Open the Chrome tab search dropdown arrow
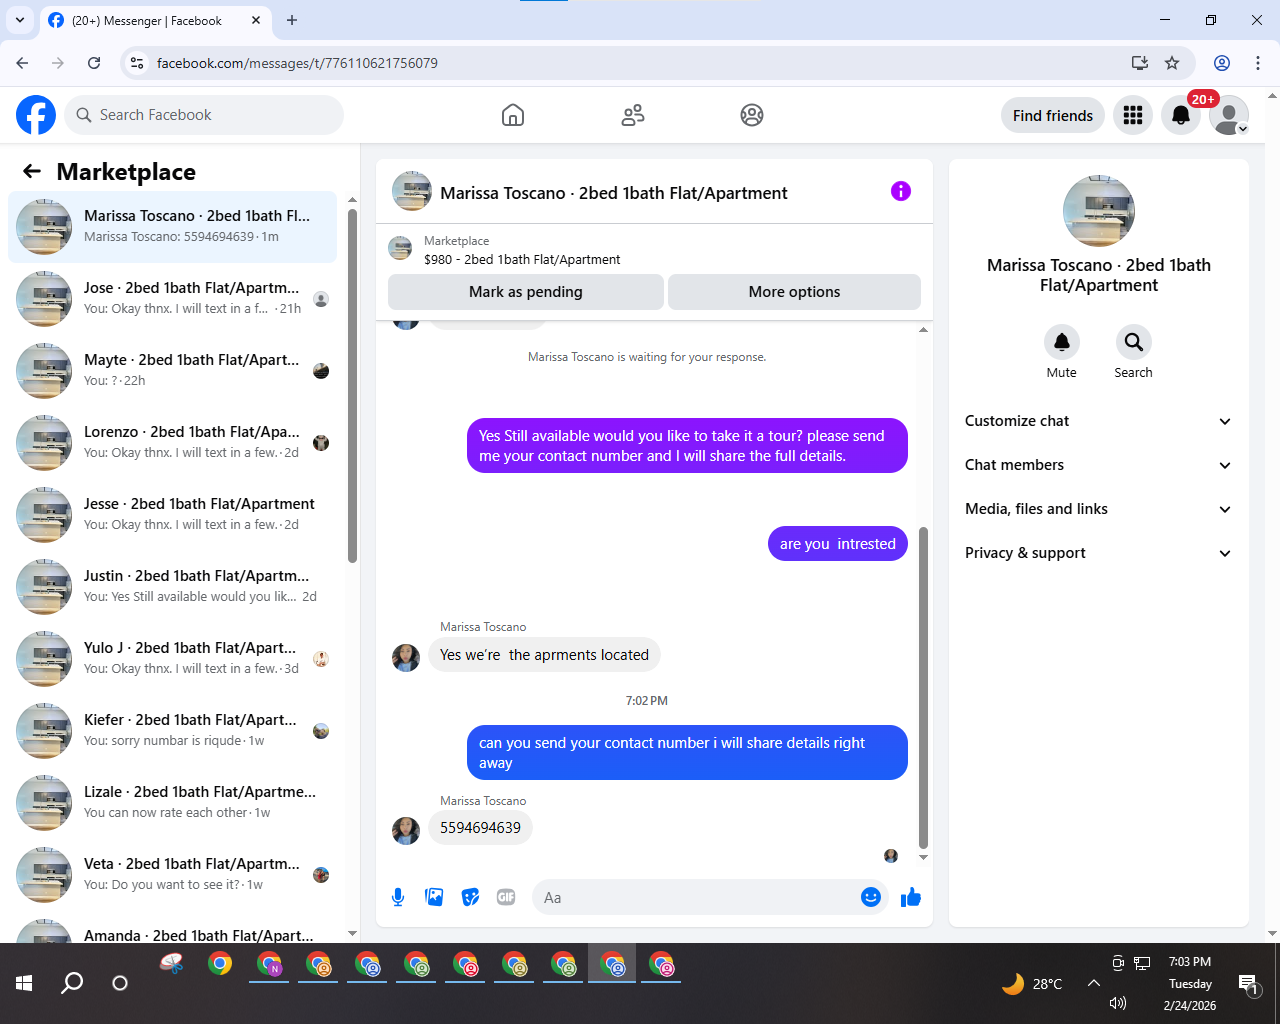Screen dimensions: 1280x1024 point(20,20)
